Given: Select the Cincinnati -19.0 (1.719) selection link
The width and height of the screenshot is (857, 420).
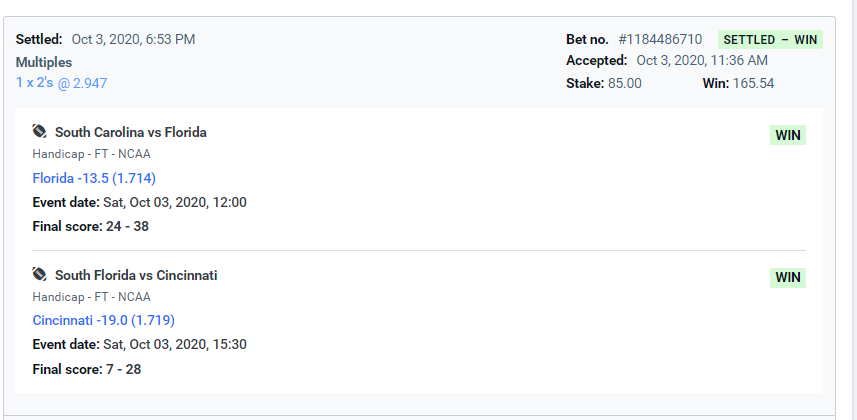Looking at the screenshot, I should 103,320.
